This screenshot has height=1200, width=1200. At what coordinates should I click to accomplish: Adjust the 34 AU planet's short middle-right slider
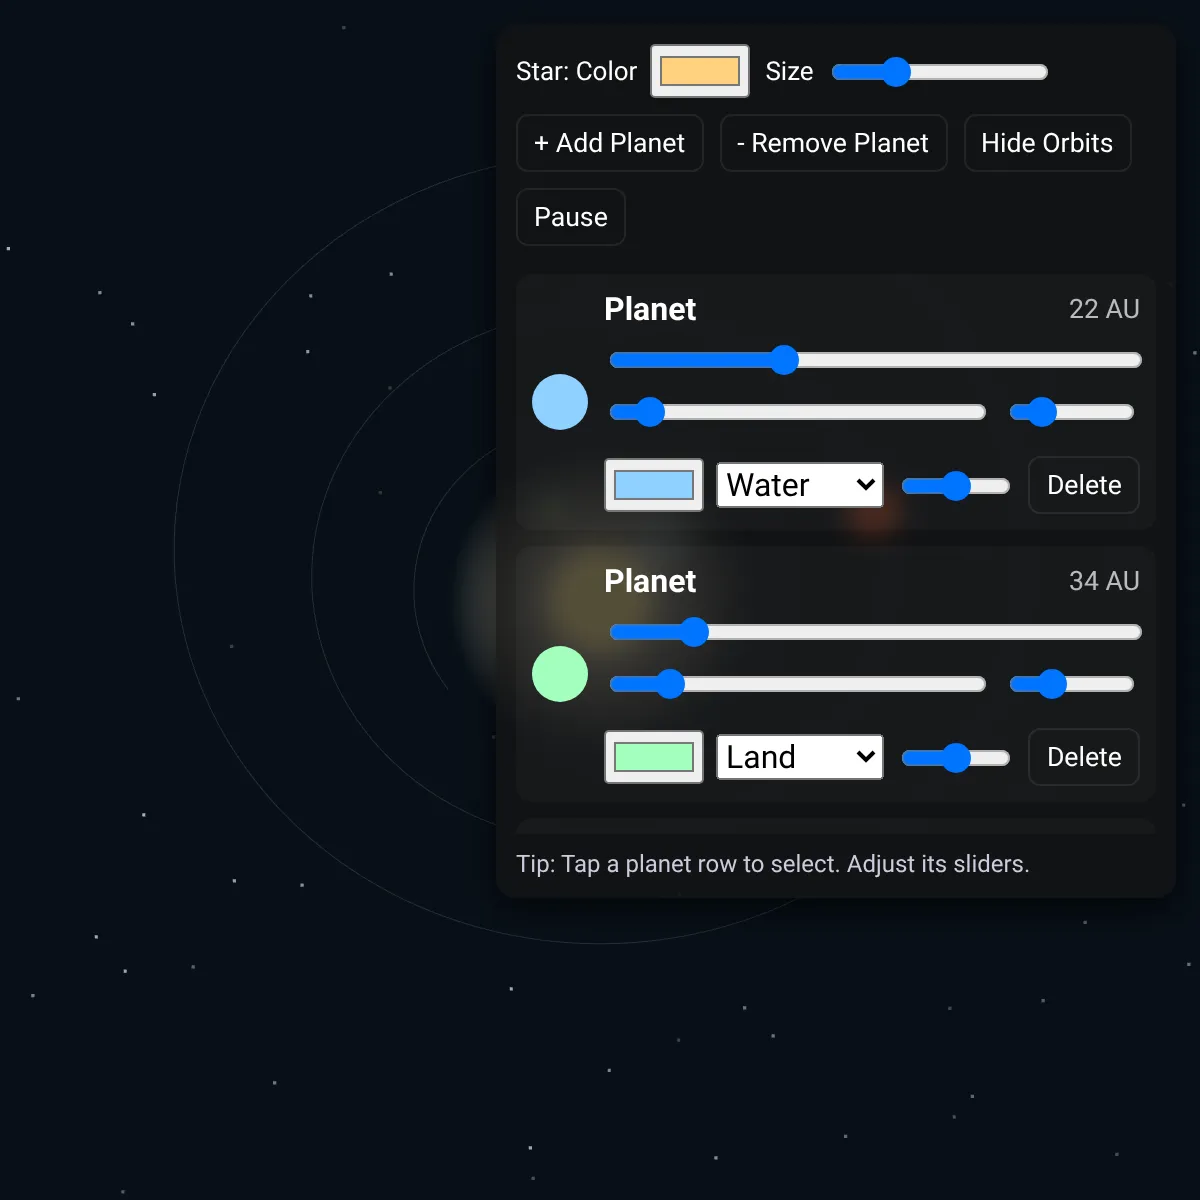click(x=1072, y=684)
